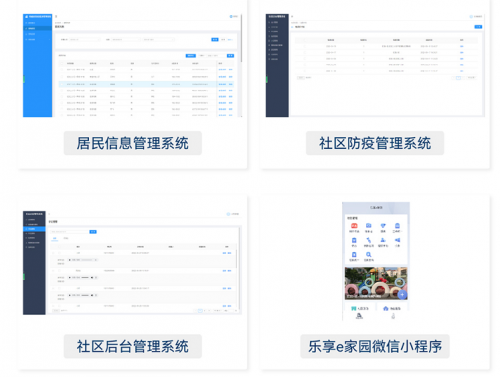
Task: Tap the teal icon below the playground photo
Action: click(x=354, y=309)
